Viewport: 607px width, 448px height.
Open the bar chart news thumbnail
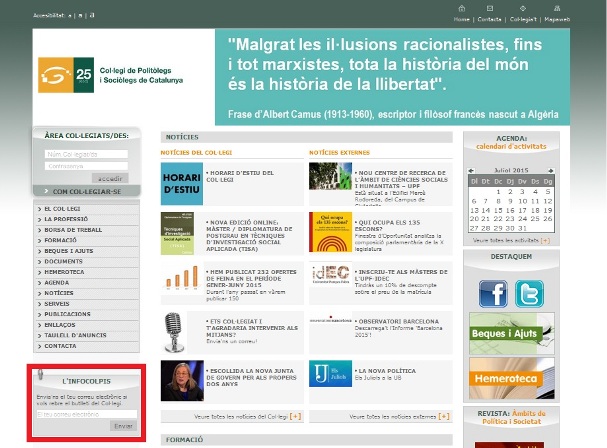pyautogui.click(x=182, y=277)
